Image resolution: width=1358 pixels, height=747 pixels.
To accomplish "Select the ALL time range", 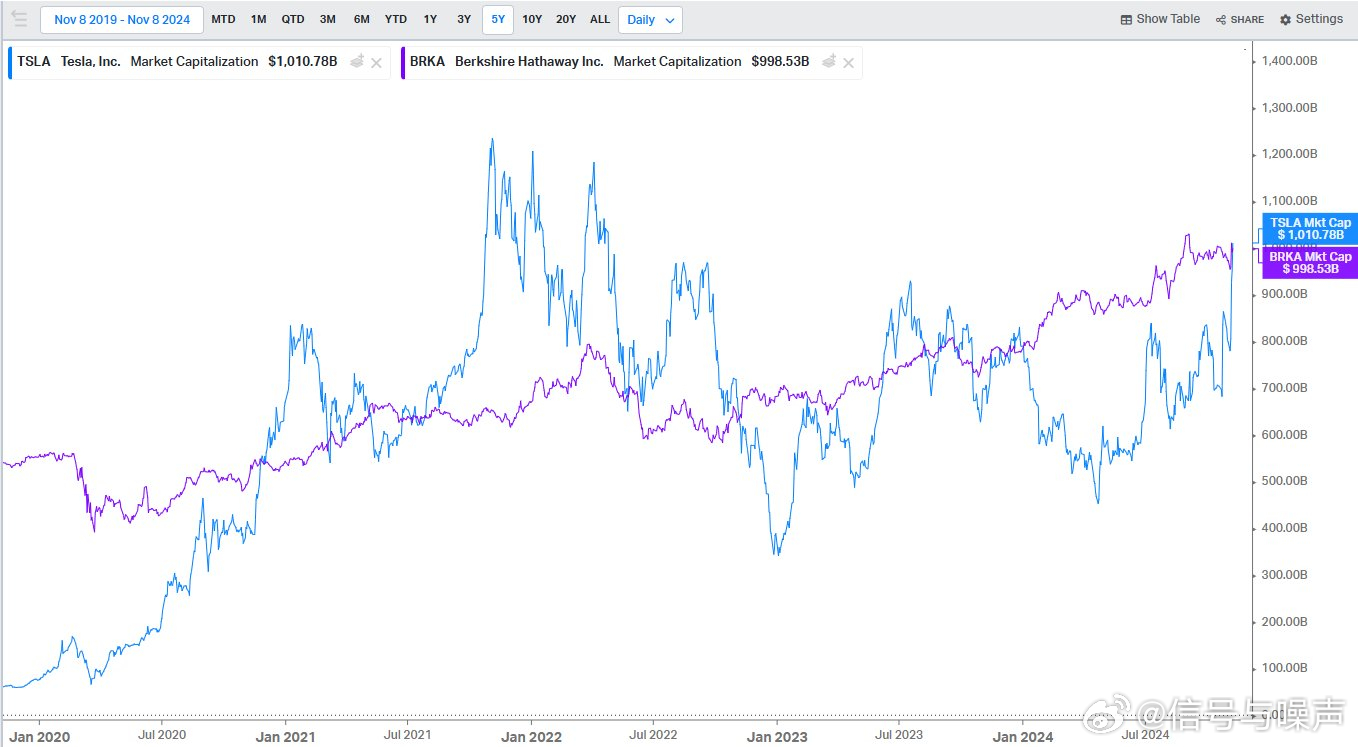I will click(600, 20).
